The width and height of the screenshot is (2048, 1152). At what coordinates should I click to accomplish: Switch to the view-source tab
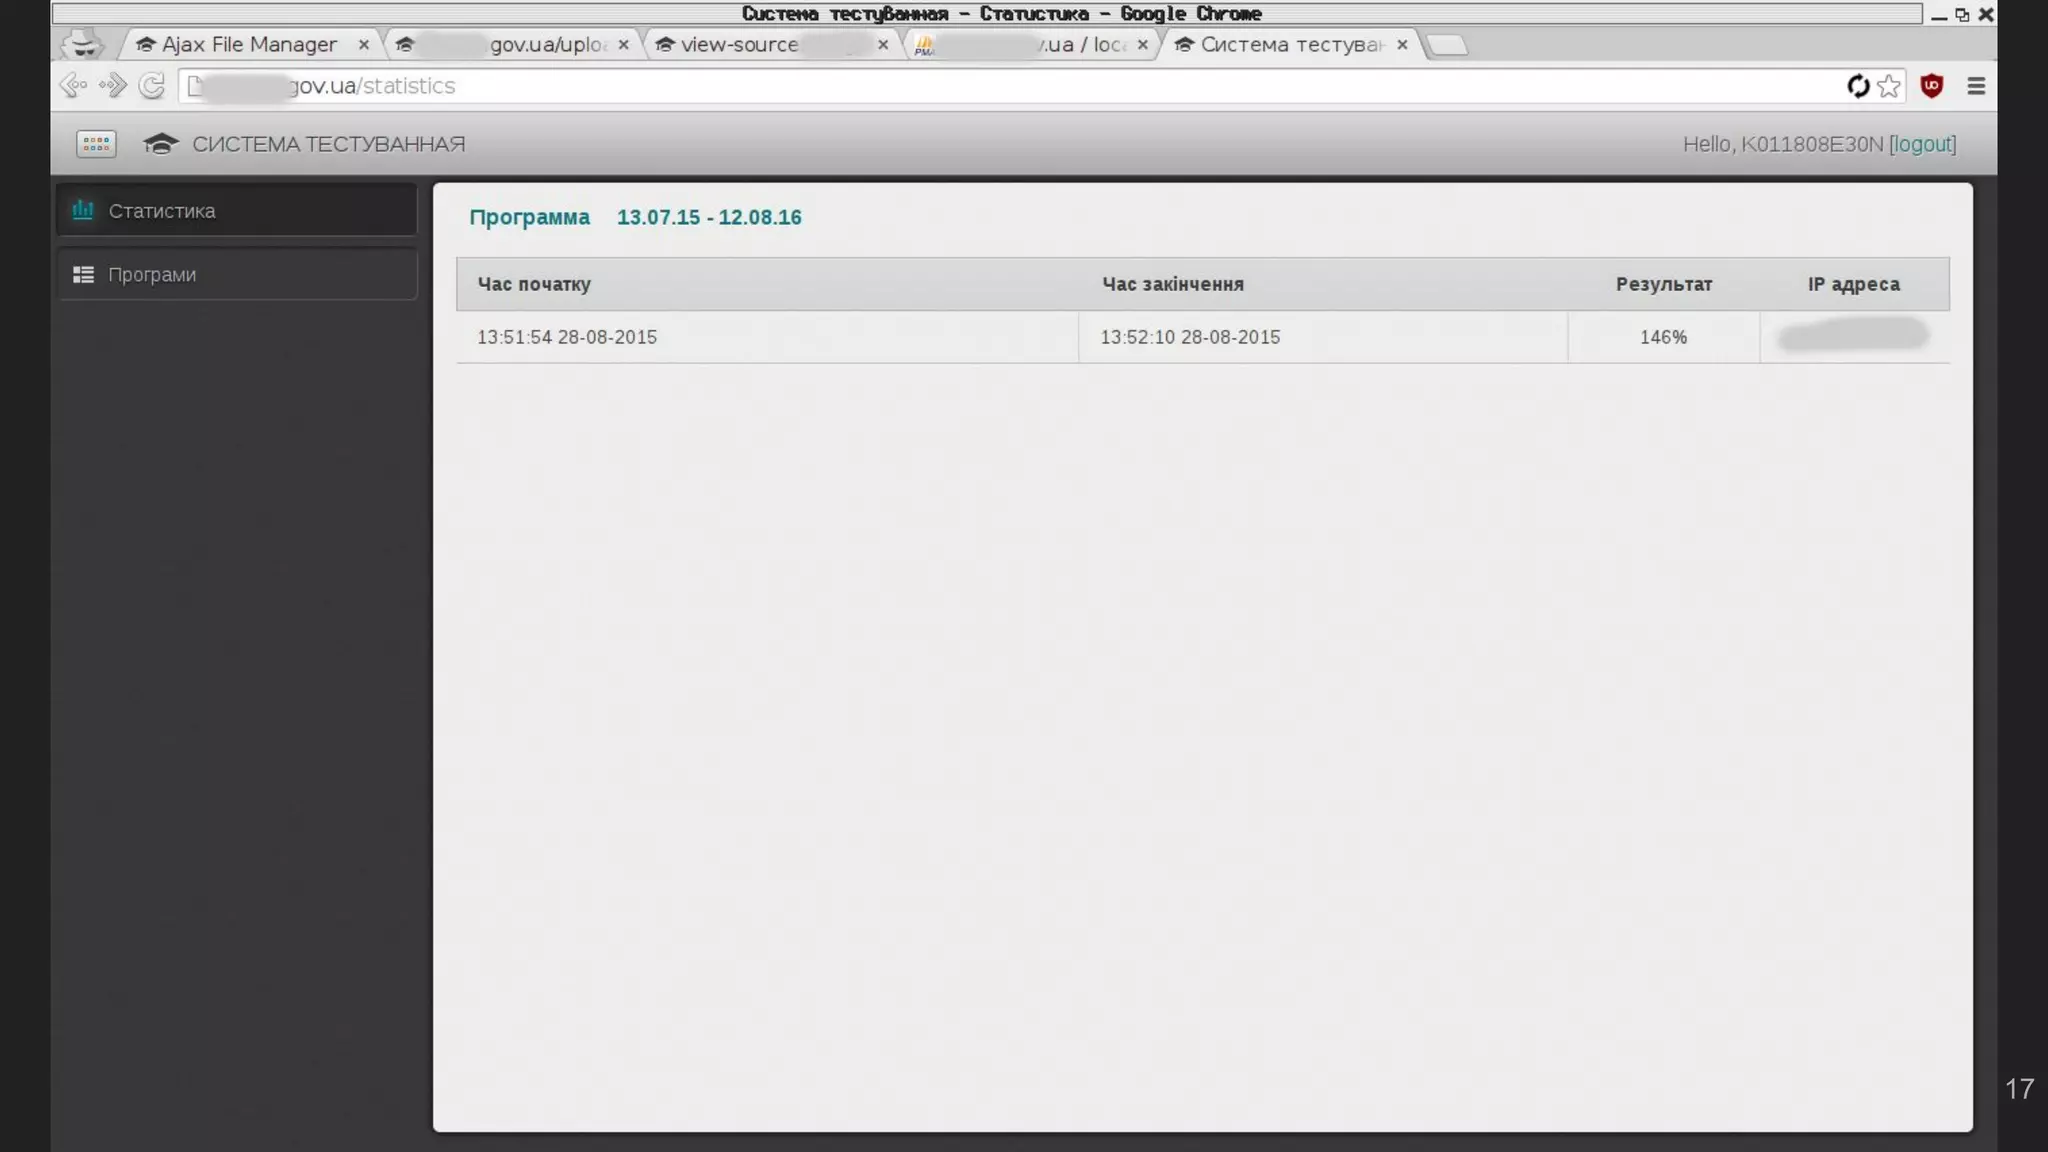740,45
